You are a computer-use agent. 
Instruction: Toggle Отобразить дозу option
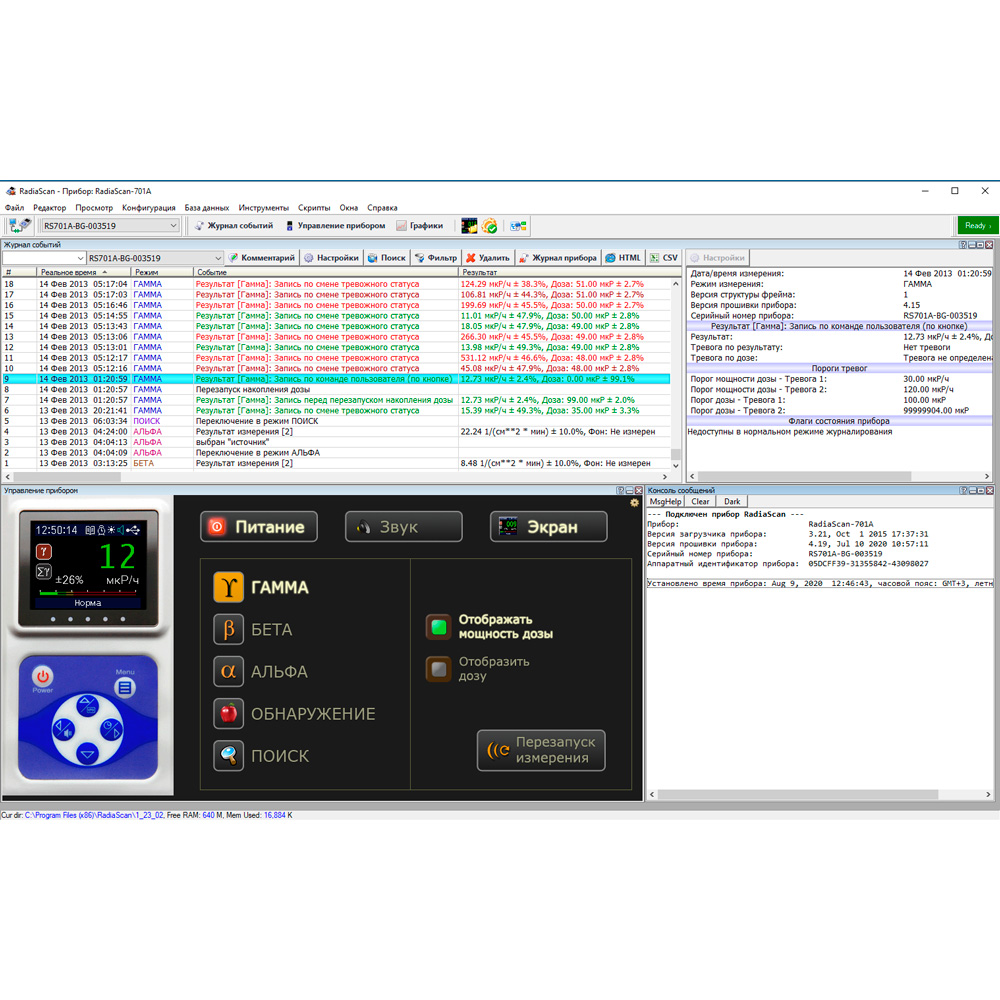click(x=438, y=669)
